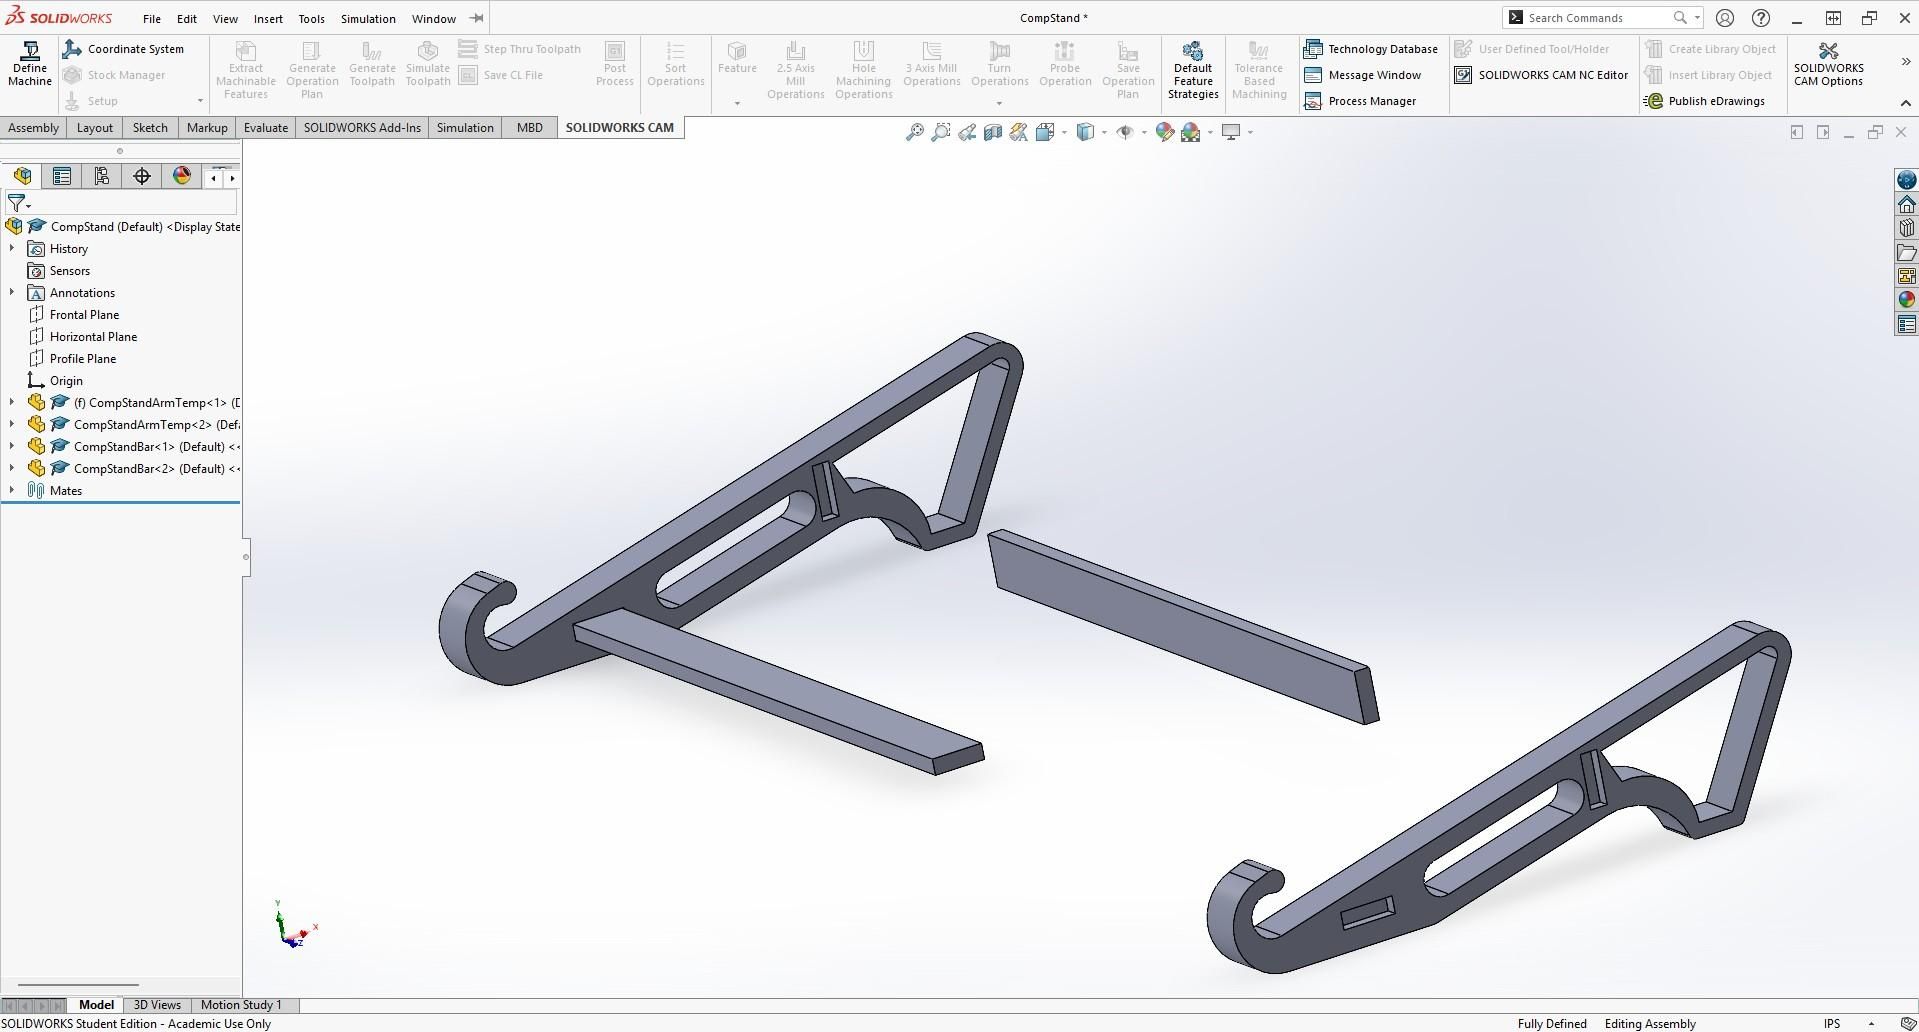Viewport: 1919px width, 1032px height.
Task: Toggle the Message Window panel
Action: coord(1366,74)
